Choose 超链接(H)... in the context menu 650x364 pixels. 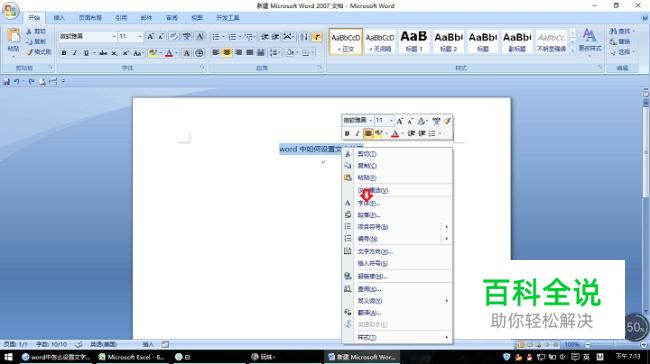tap(398, 276)
